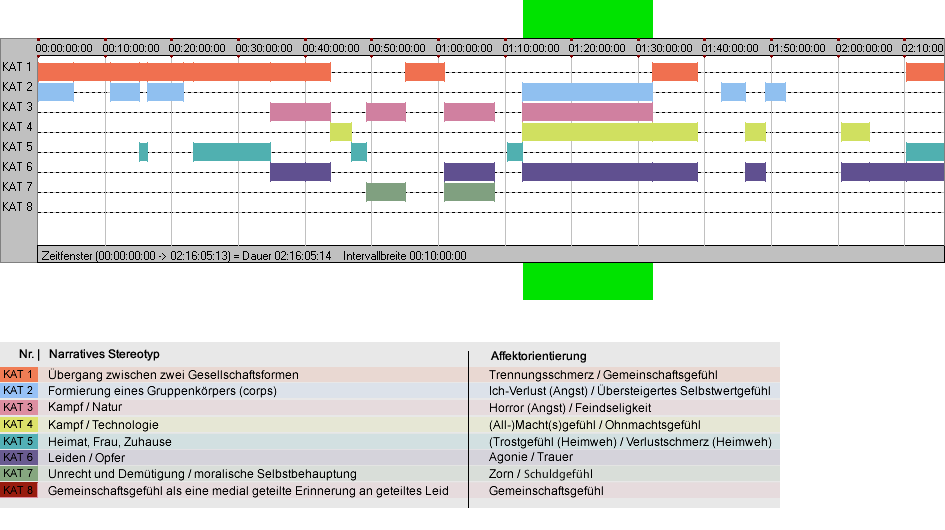Select the yellow KAT 4 segment after 02:00:00:00
Screen dimensions: 945x530
pyautogui.click(x=855, y=131)
